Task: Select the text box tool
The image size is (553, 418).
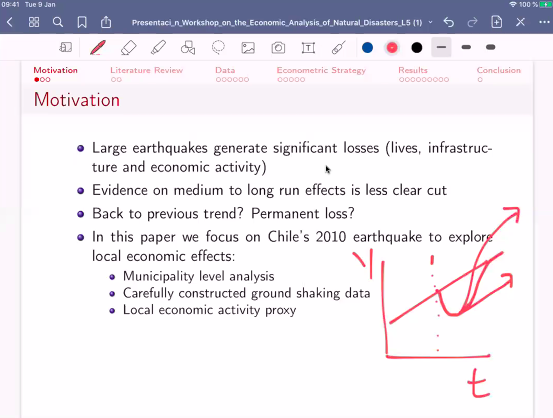Action: [308, 48]
